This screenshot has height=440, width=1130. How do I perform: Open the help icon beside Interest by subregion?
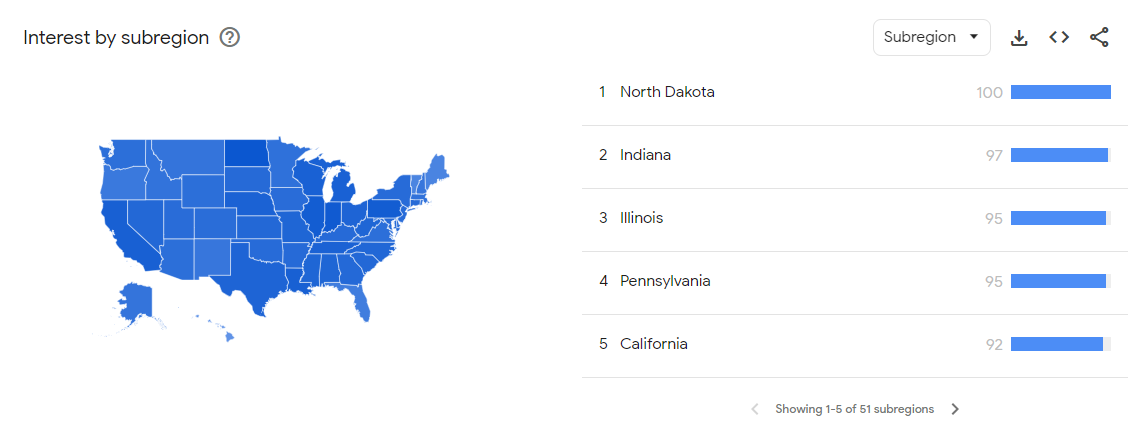229,37
